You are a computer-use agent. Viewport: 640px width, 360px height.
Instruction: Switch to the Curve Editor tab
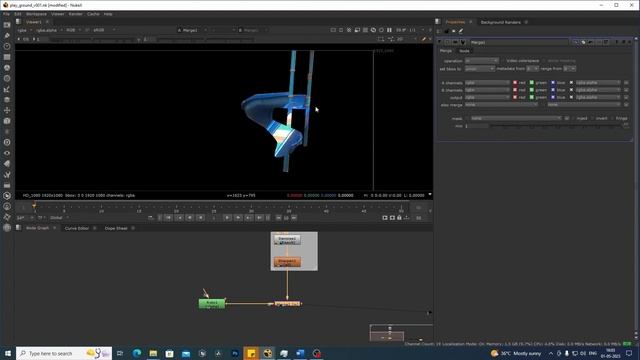[x=77, y=228]
